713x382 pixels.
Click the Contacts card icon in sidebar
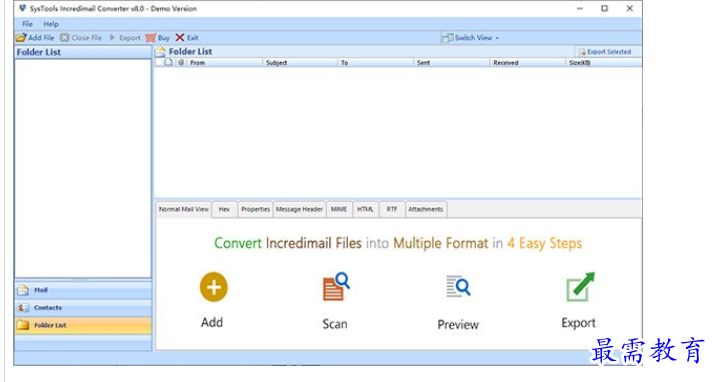(23, 308)
